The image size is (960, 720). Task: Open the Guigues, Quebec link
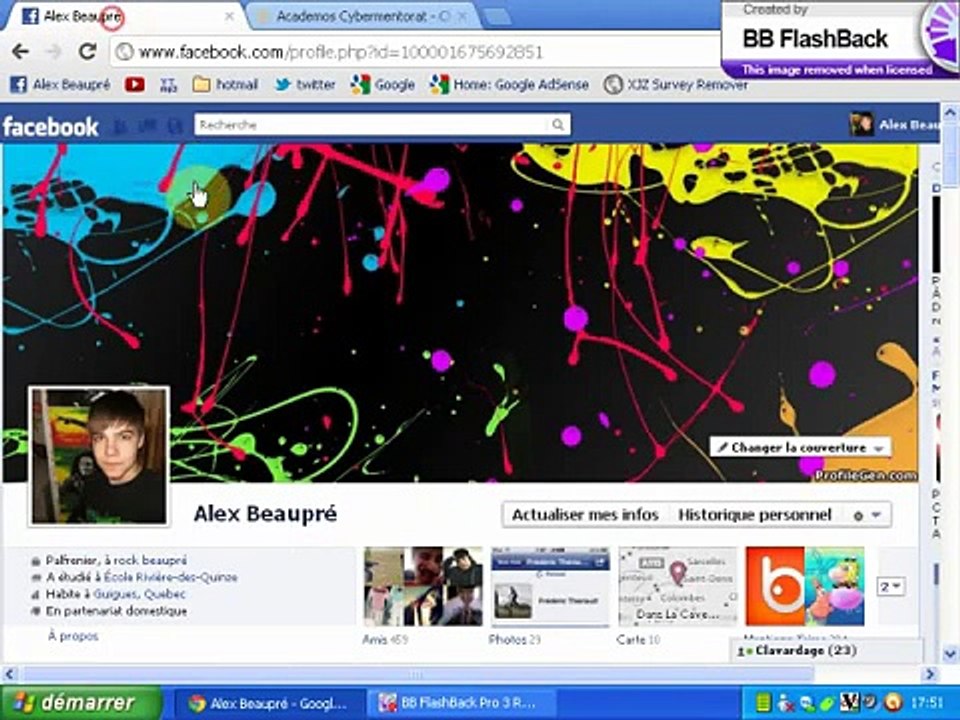click(x=140, y=594)
